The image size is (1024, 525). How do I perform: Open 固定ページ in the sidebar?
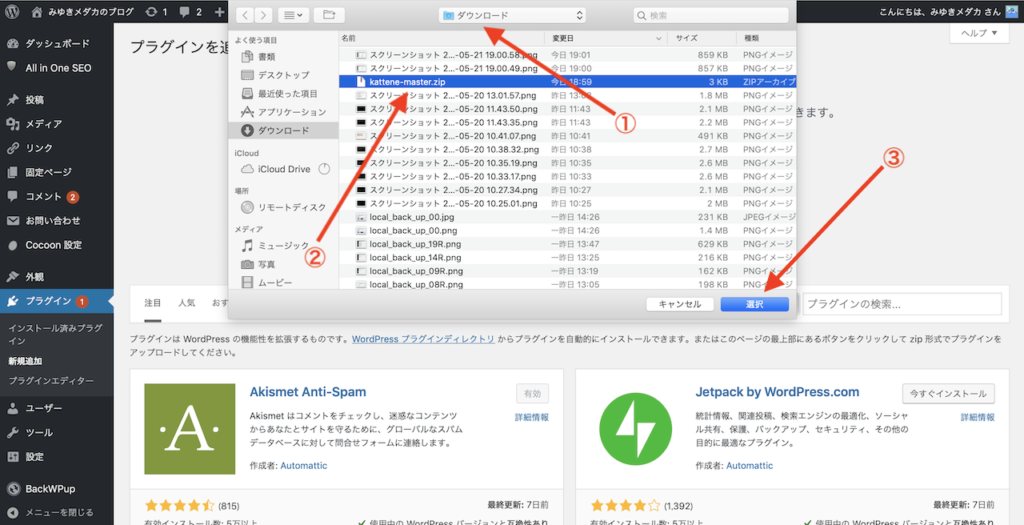click(x=57, y=172)
